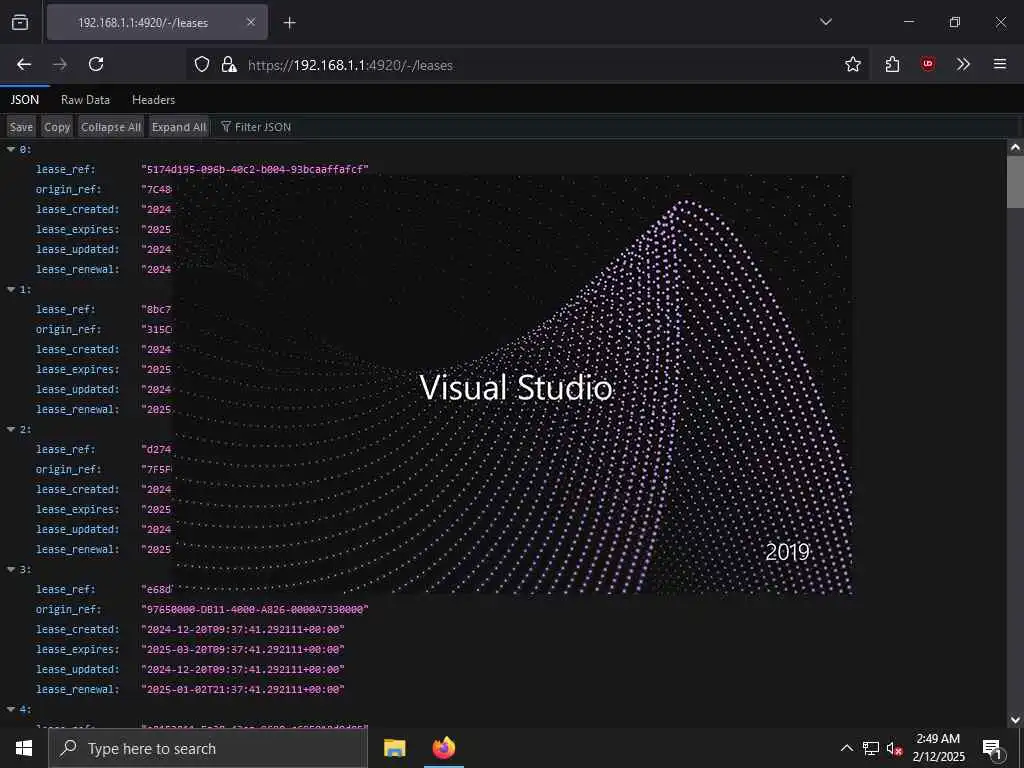
Task: Select the origin_ref key under item 1
Action: [69, 329]
